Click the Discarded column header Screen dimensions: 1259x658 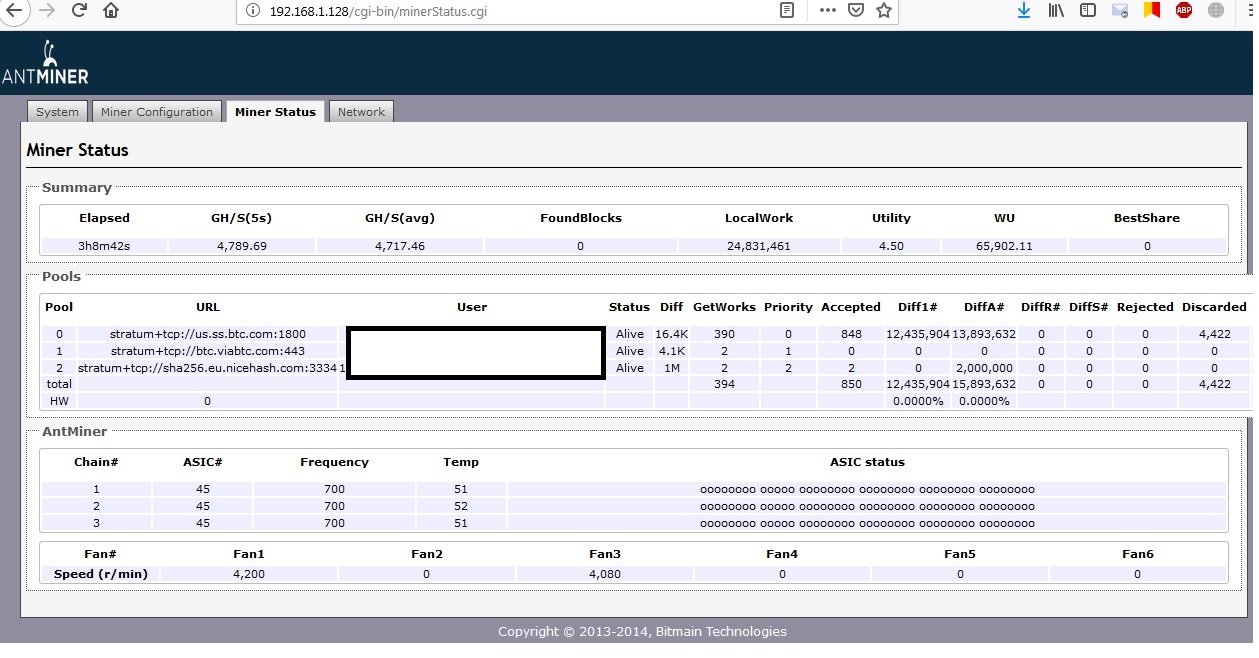[x=1214, y=307]
